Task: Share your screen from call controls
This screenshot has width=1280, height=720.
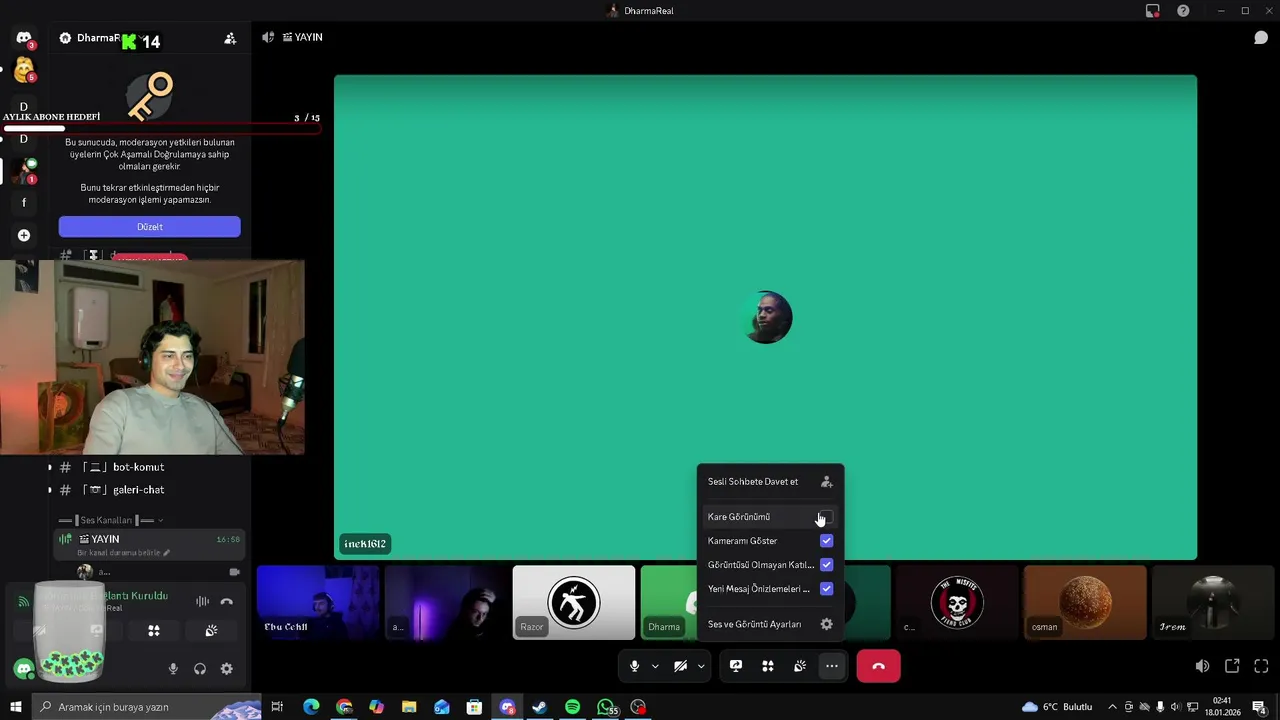Action: coord(736,666)
